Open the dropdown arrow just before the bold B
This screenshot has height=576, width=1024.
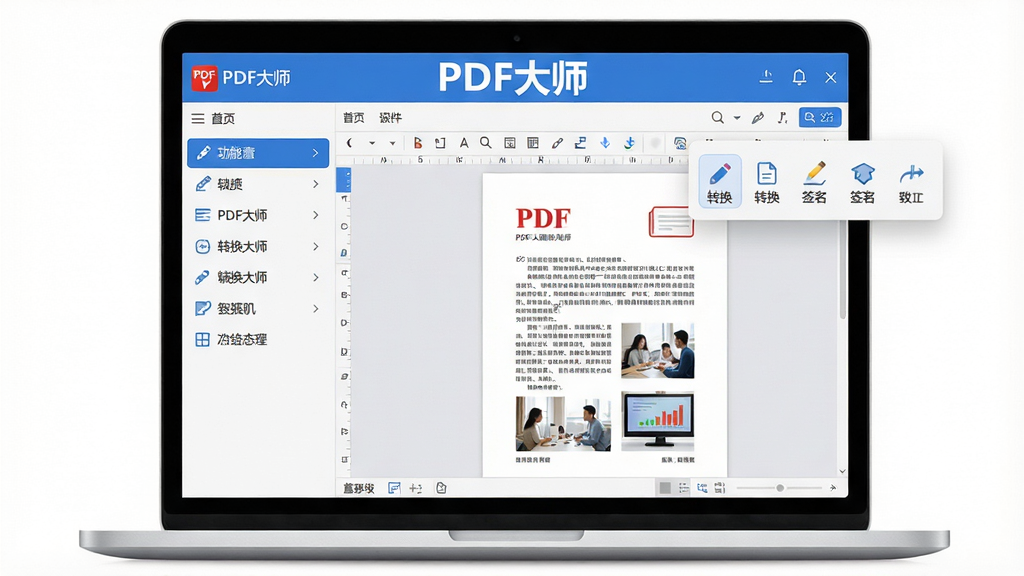click(392, 143)
